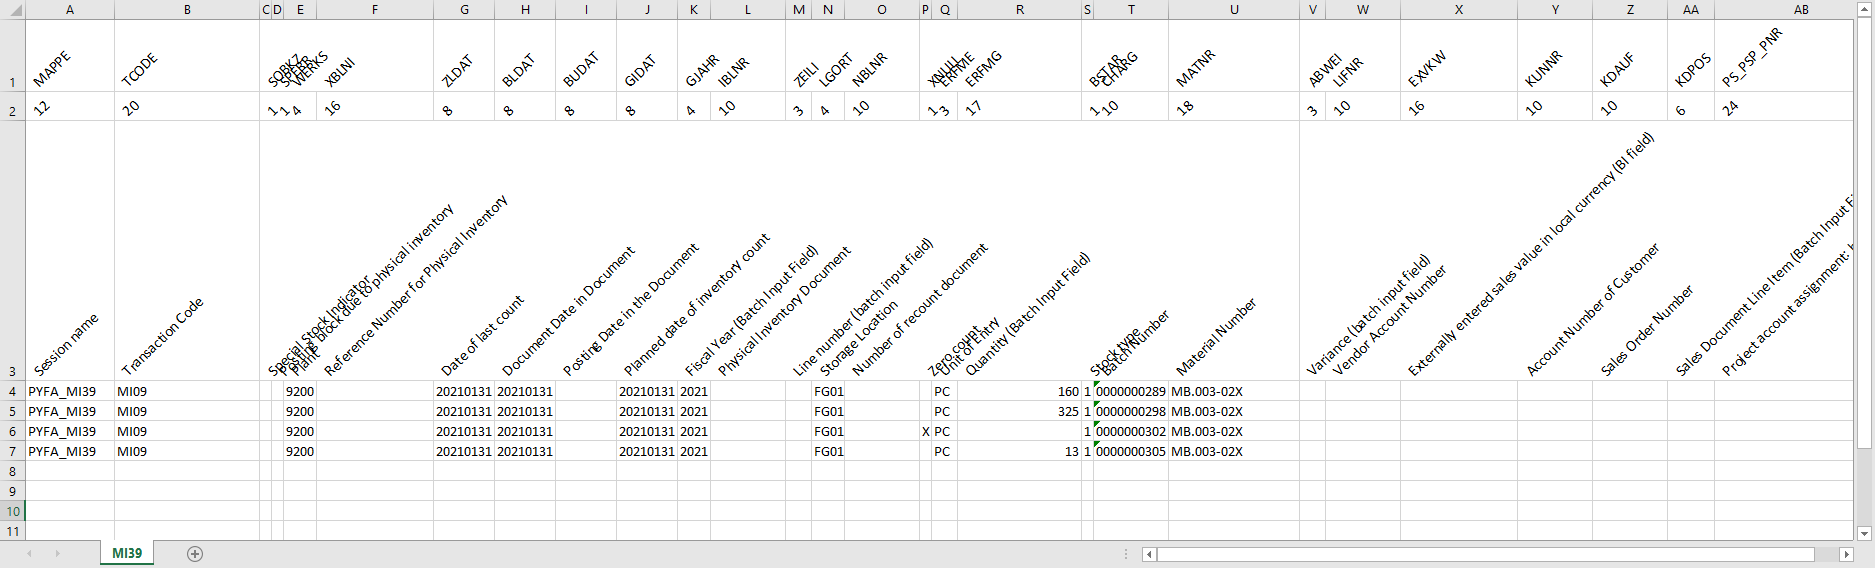Viewport: 1875px width, 568px height.
Task: Click the next sheet navigation arrow
Action: tap(57, 554)
